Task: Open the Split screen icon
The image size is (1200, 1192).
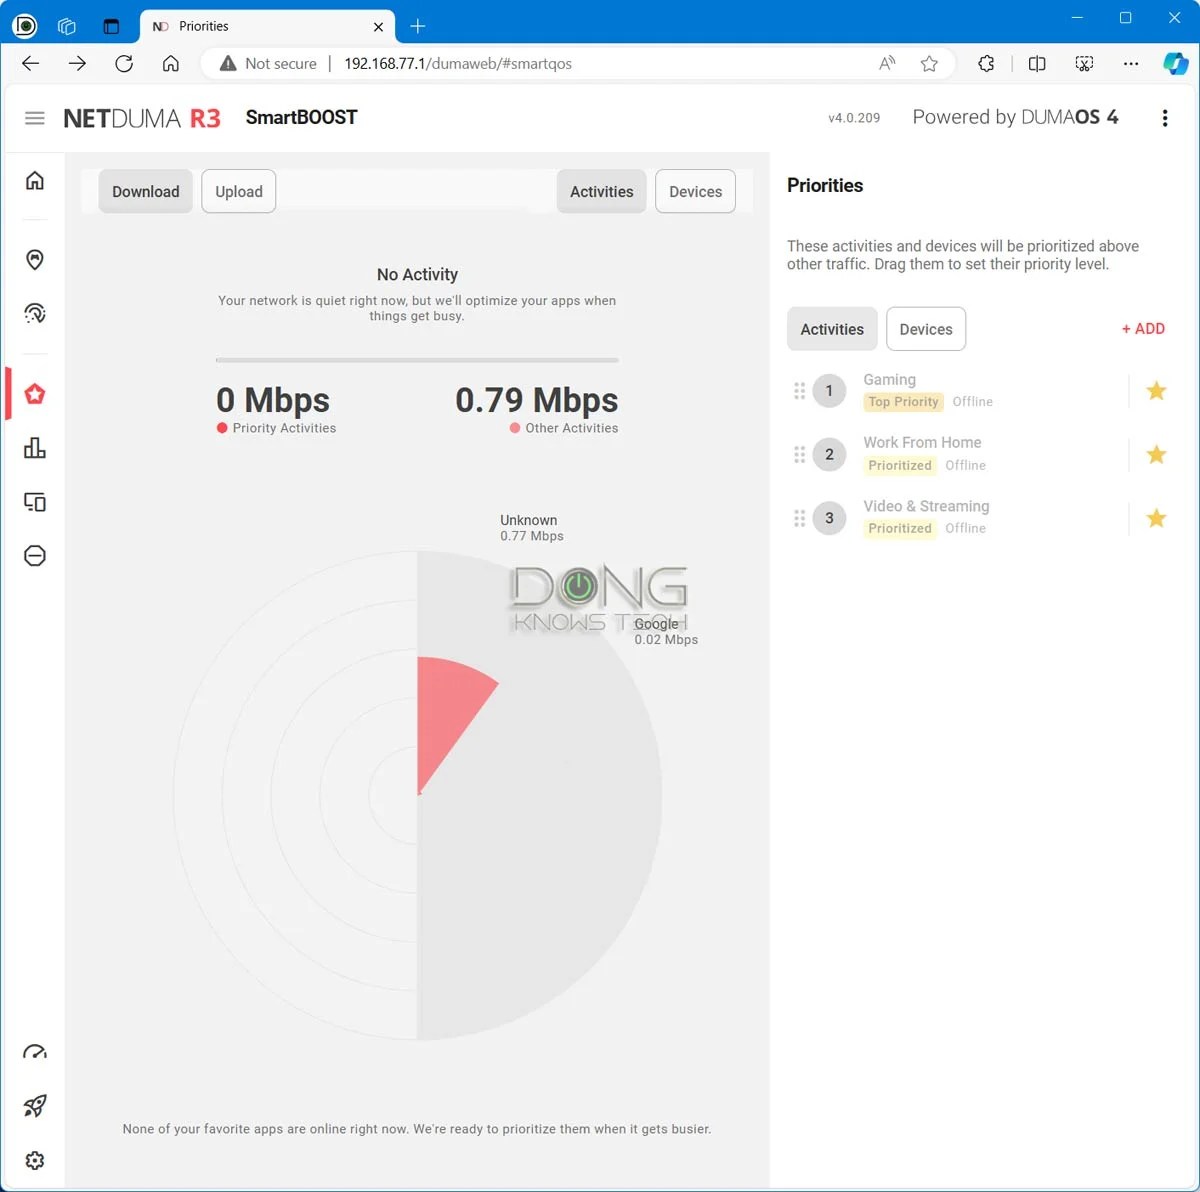Action: (1037, 63)
